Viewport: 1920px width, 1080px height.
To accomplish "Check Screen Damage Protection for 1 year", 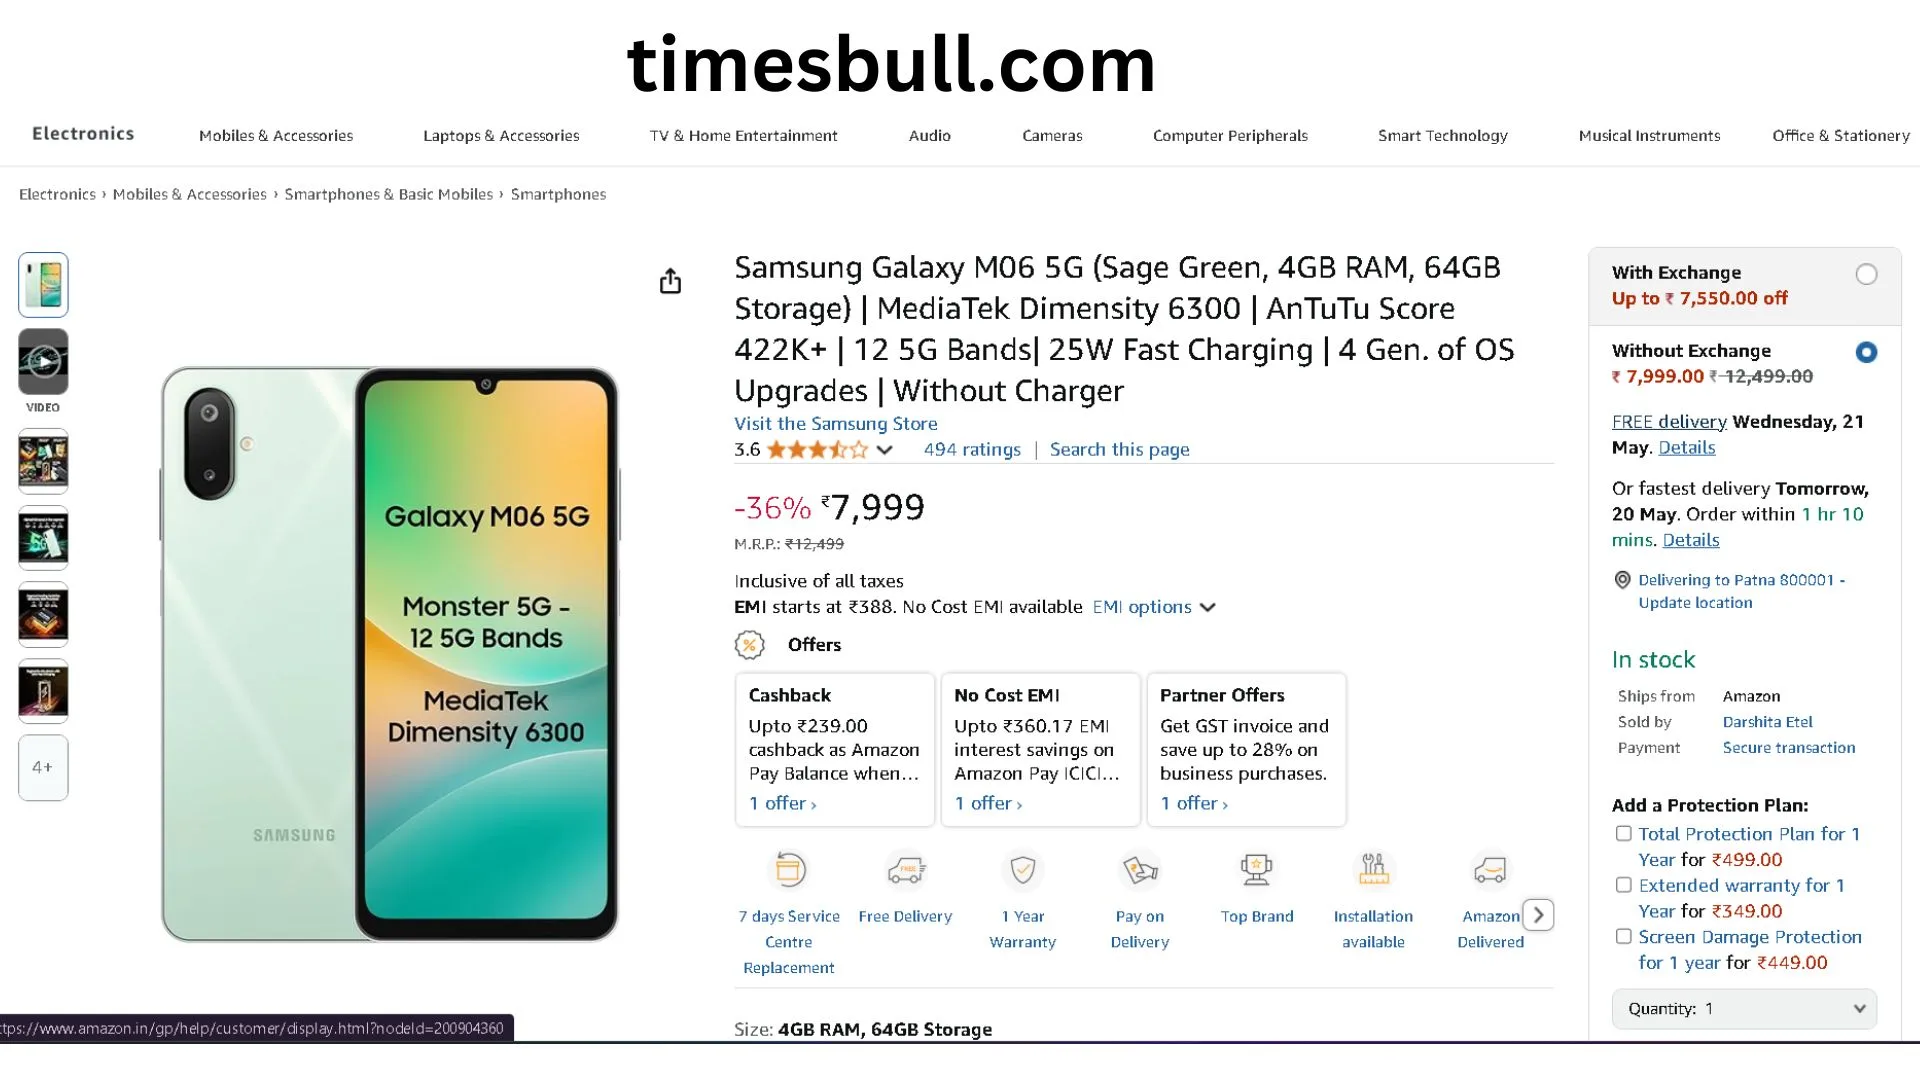I will pos(1624,937).
